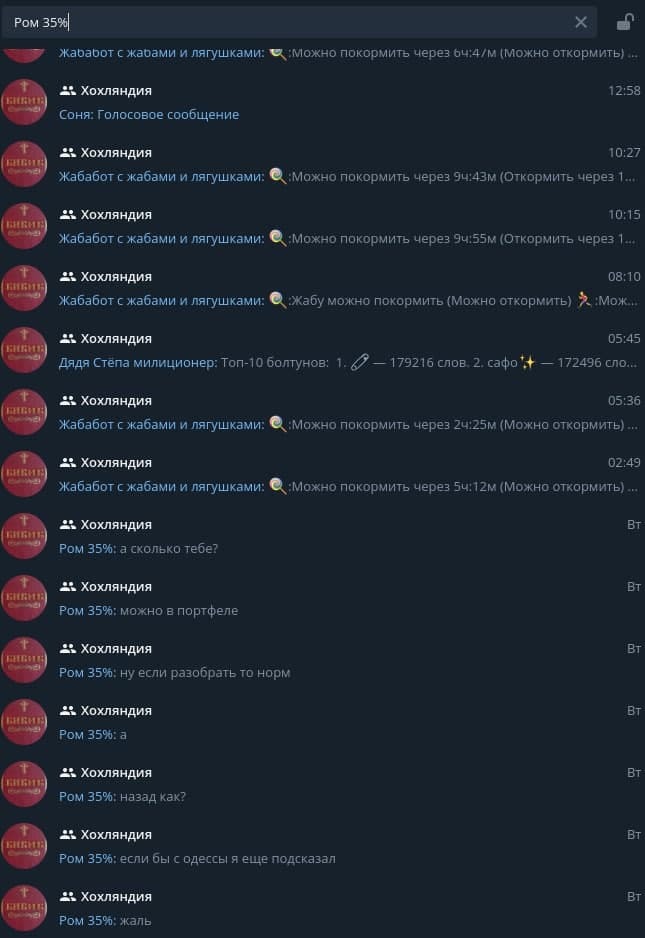Click avatar of the 05:36 result
Screen dimensions: 645x938
tap(24, 412)
